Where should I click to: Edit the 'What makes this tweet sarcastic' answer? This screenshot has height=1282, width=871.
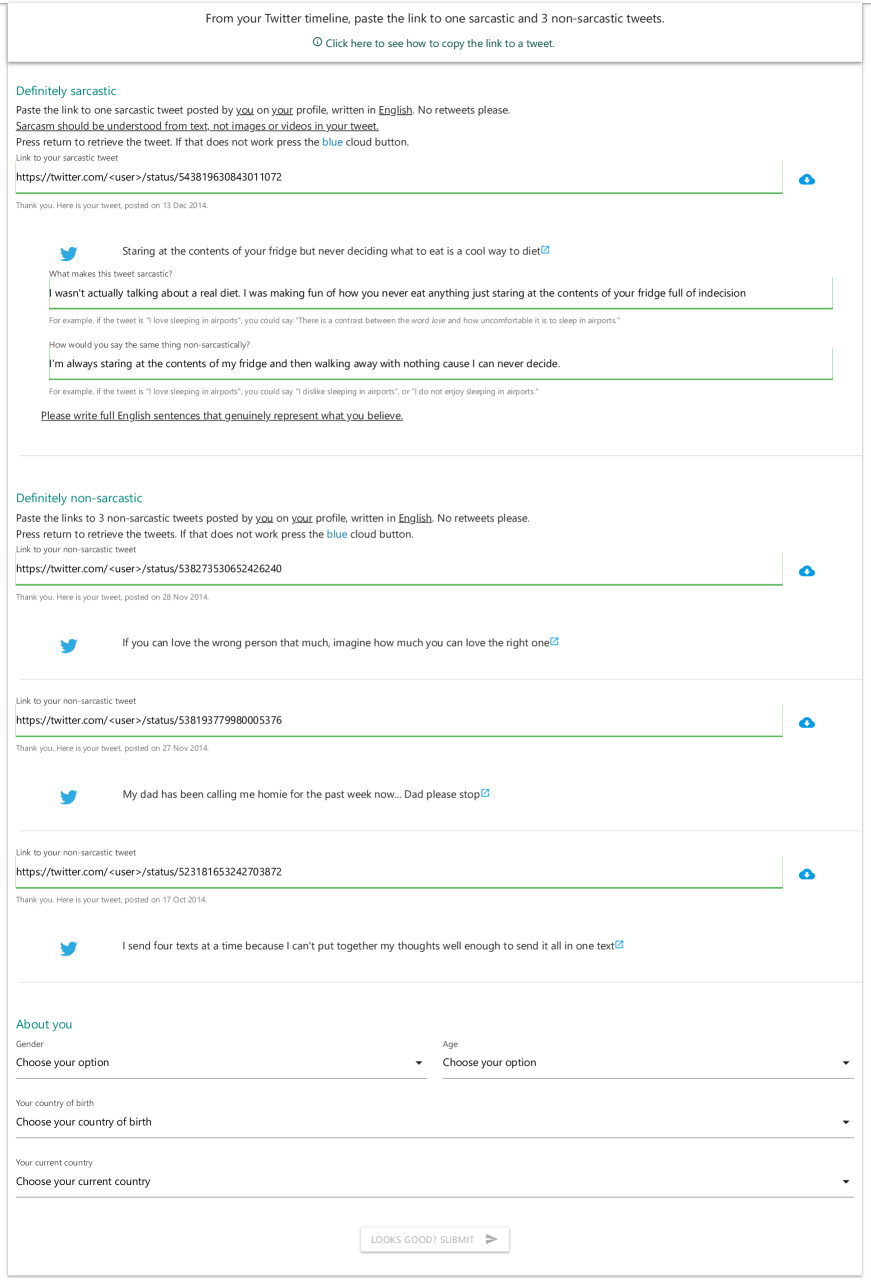click(440, 293)
